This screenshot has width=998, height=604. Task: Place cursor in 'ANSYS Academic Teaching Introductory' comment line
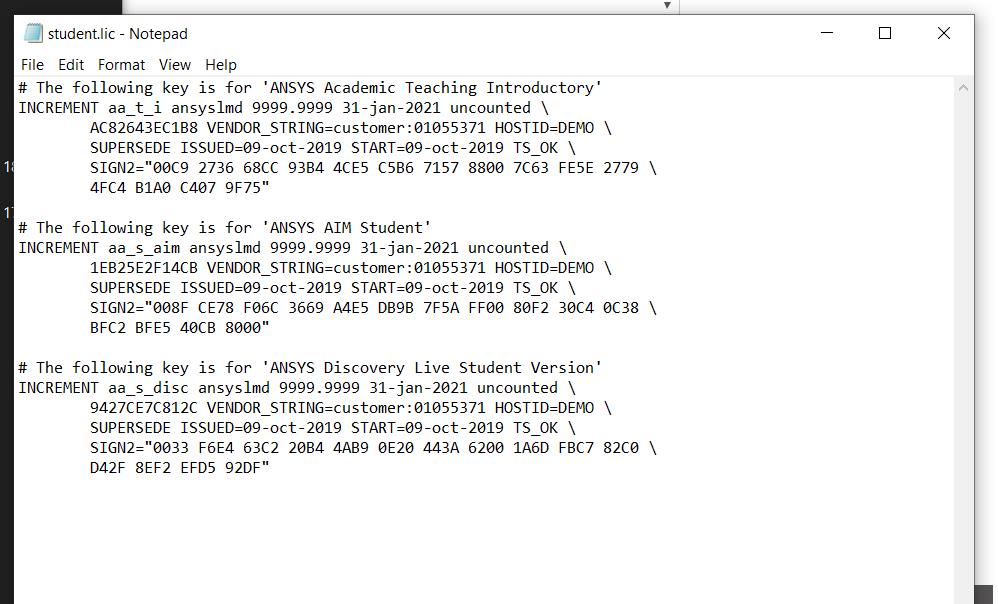point(310,88)
